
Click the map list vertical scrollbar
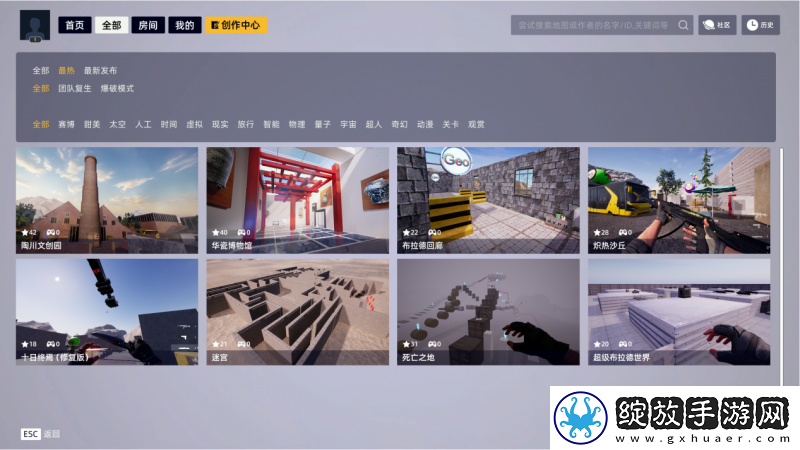tap(781, 267)
